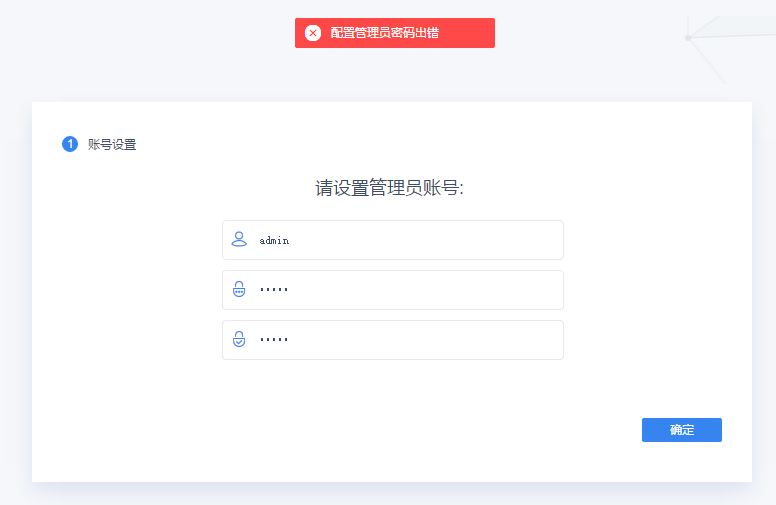Click the padlock icon in the password field
776x505 pixels.
pos(239,290)
